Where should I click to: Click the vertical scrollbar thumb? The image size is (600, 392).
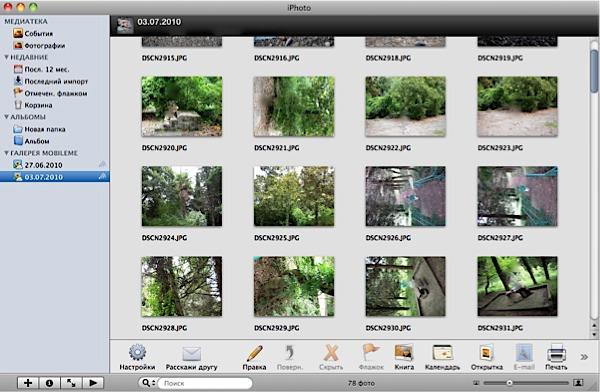click(594, 71)
